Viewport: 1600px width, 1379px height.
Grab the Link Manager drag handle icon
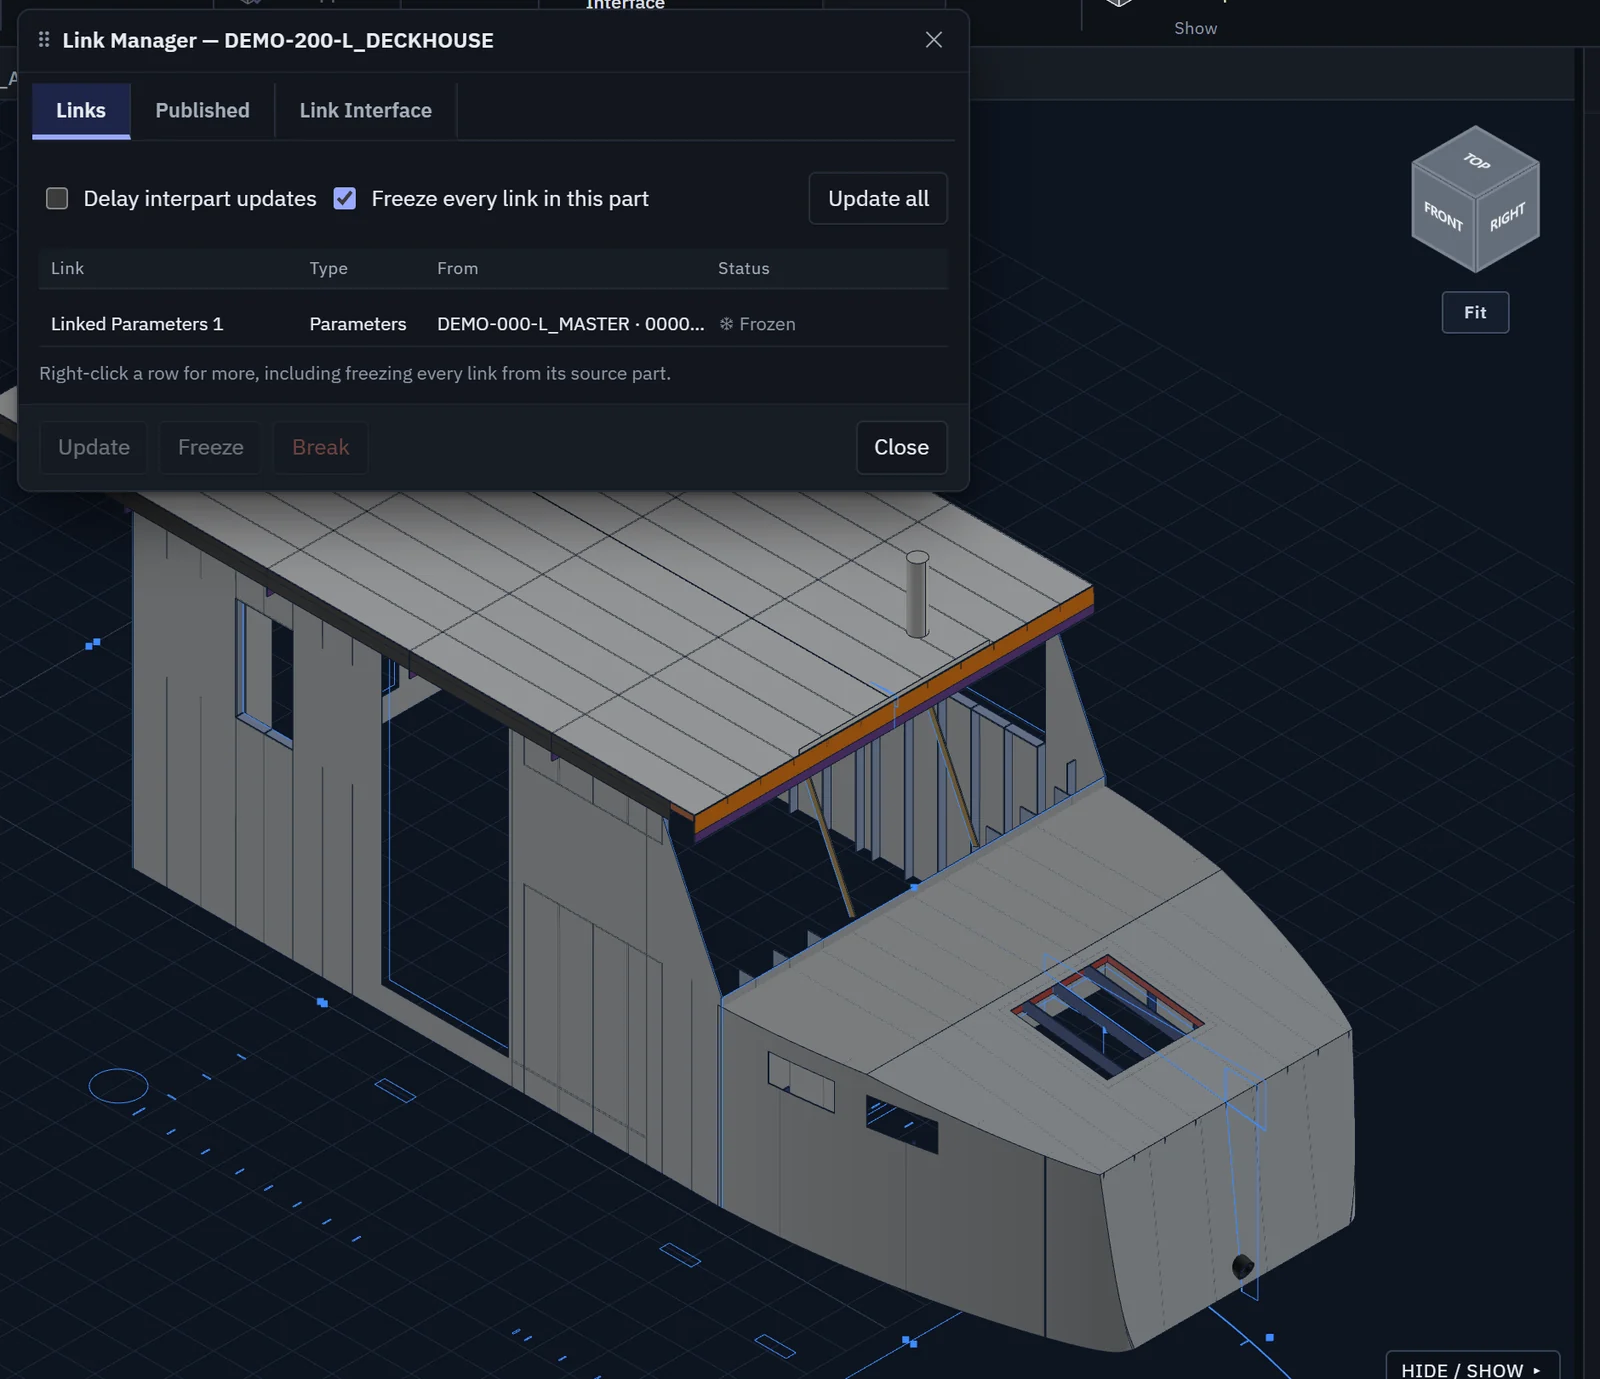44,40
